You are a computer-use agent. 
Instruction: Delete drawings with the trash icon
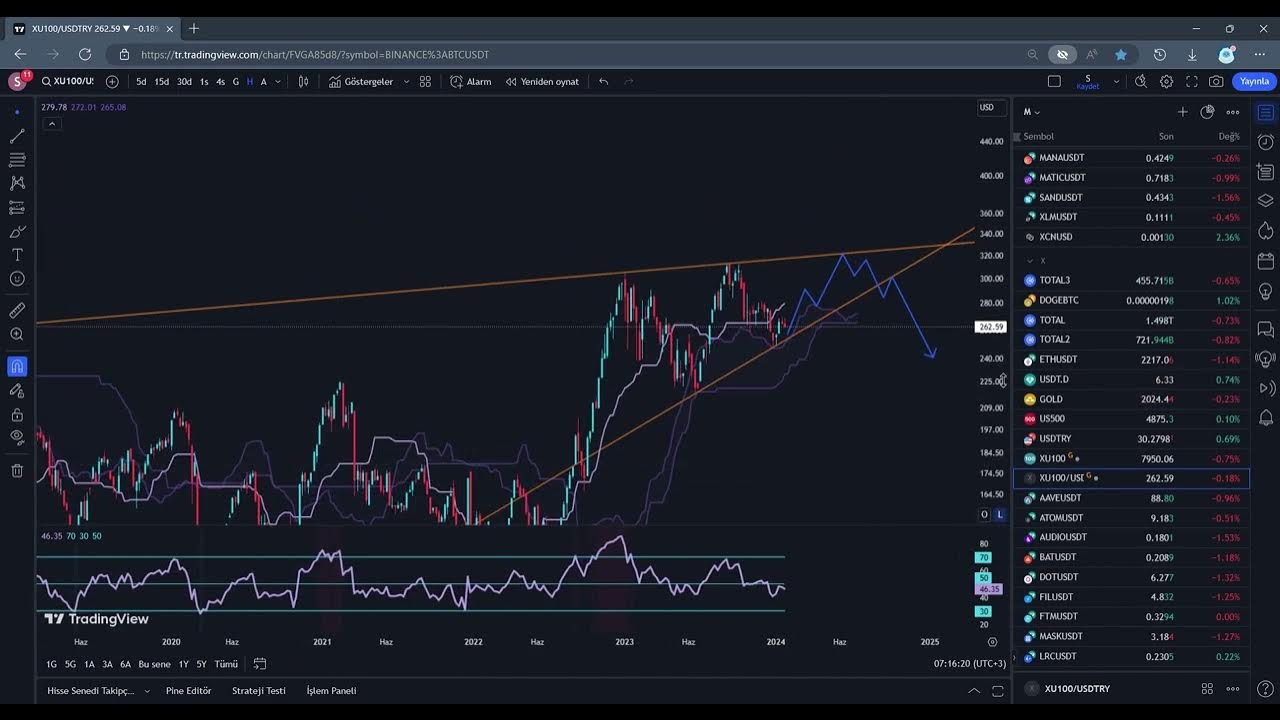(x=17, y=471)
